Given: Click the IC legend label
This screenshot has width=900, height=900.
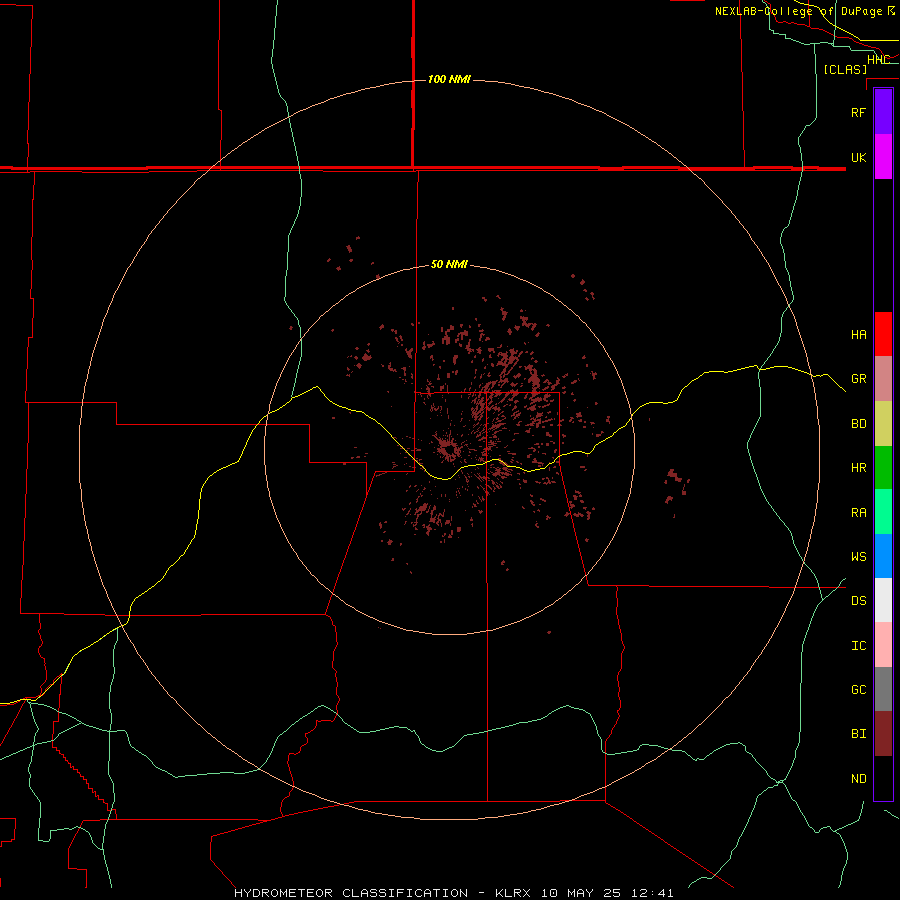Looking at the screenshot, I should [858, 646].
